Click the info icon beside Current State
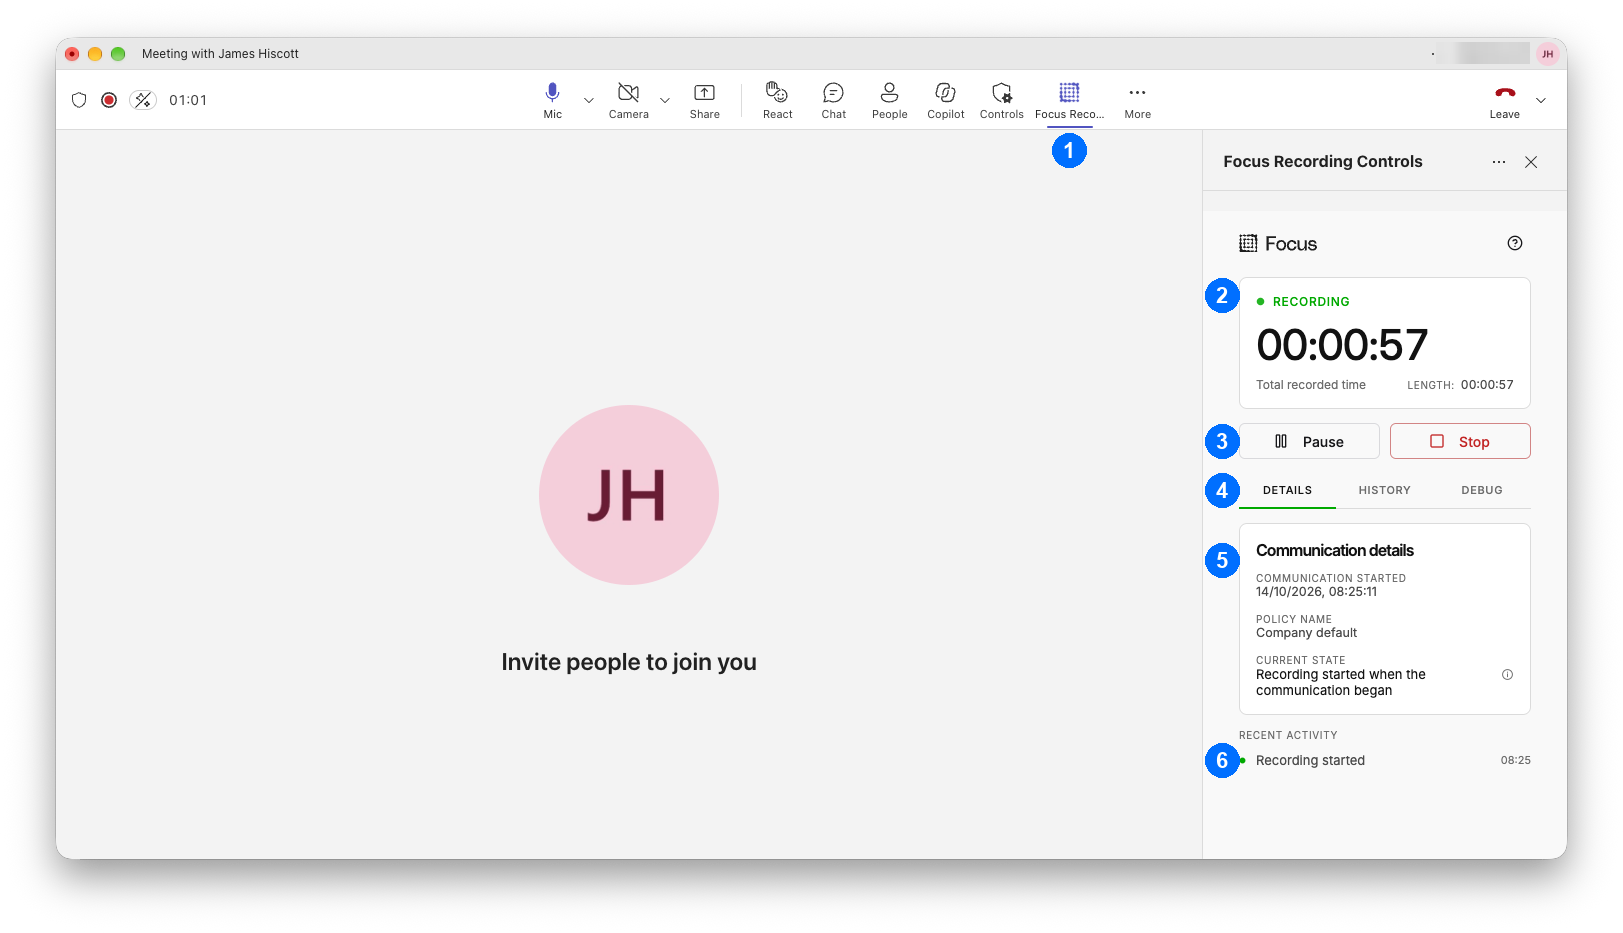 click(x=1507, y=675)
